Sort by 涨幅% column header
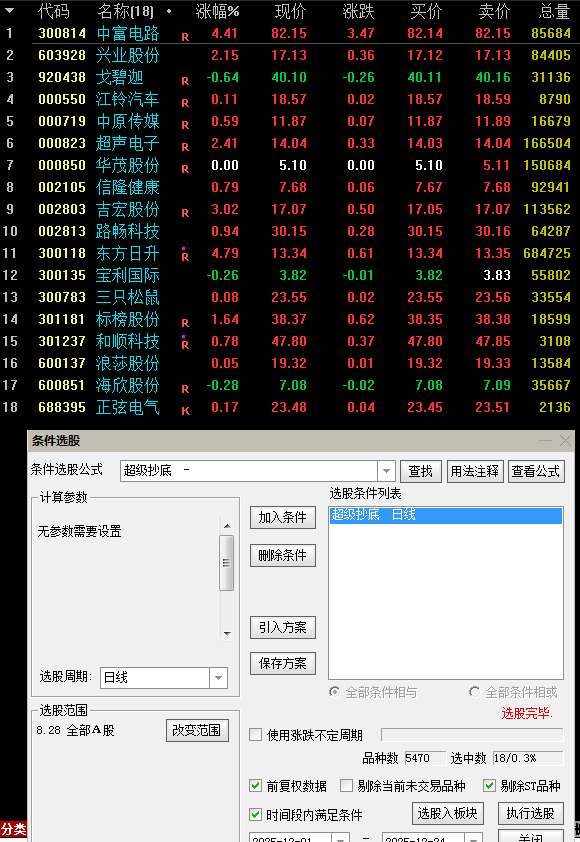 pos(217,11)
